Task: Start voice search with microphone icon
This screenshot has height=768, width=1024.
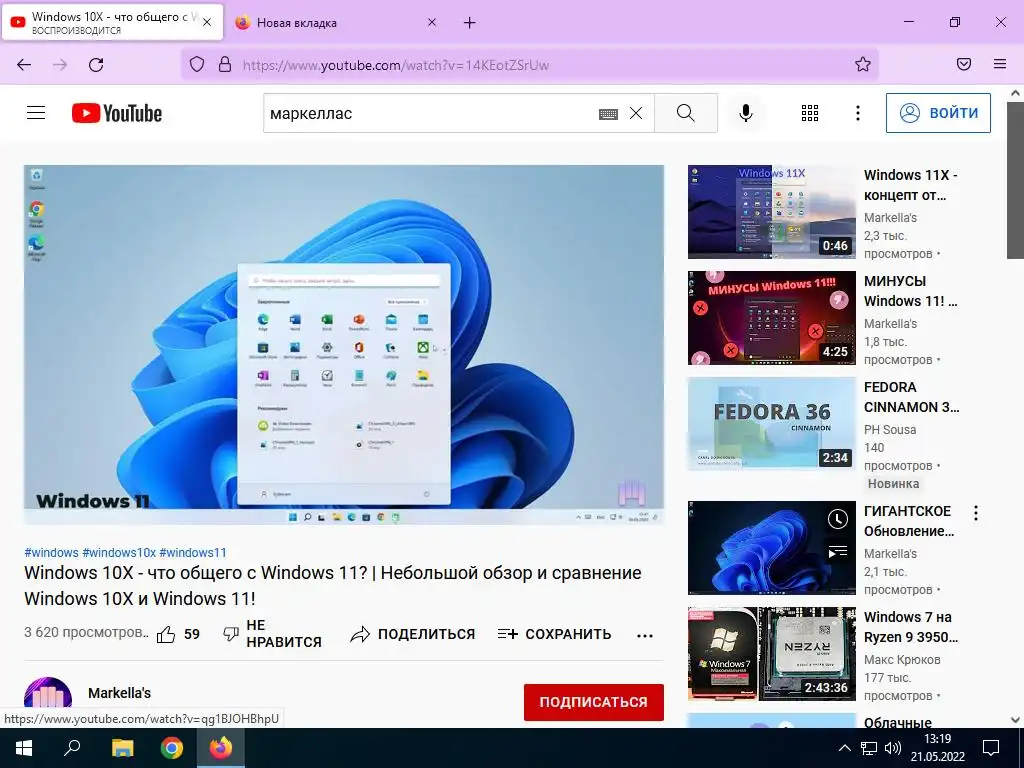Action: point(745,113)
